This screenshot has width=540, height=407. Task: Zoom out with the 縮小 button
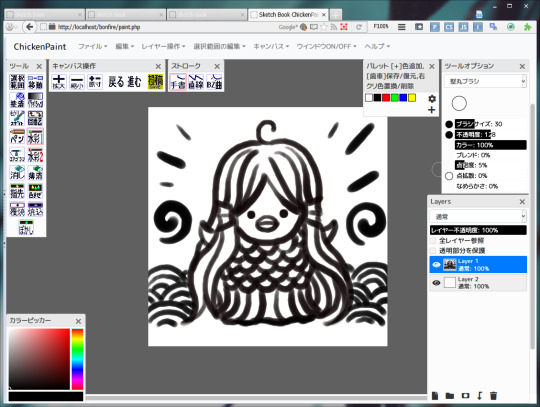coord(77,82)
